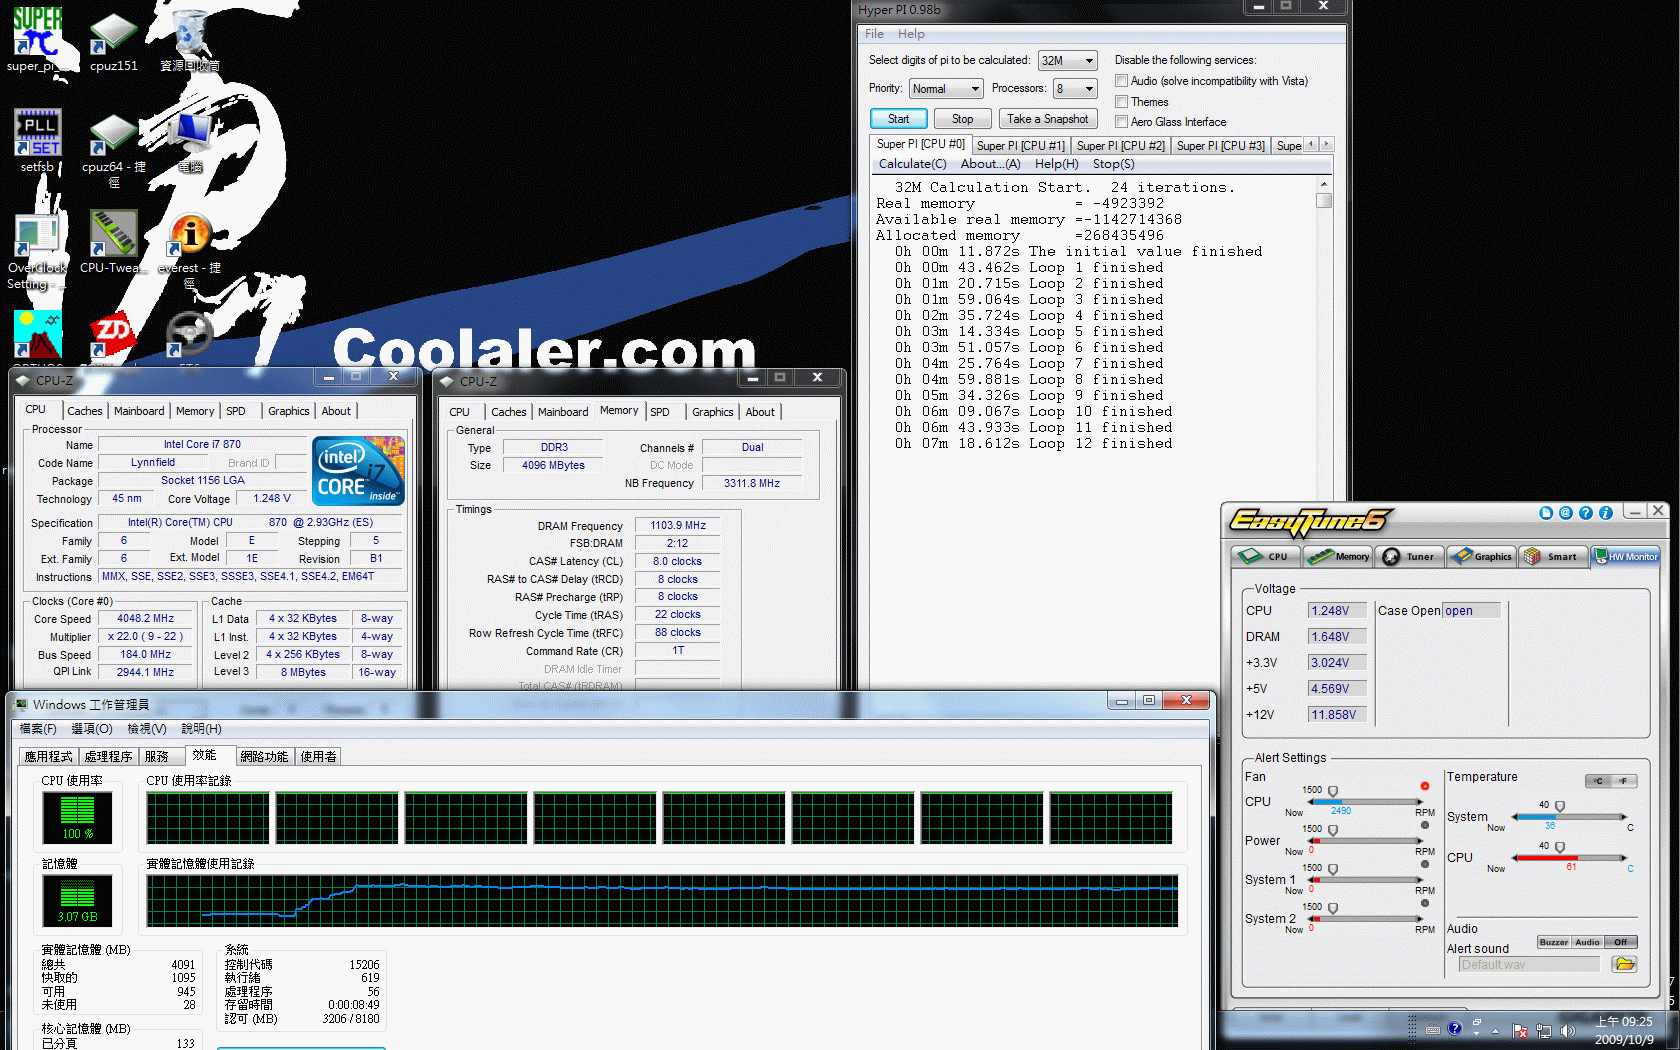Click EasyTune6 document page icon
Screen dimensions: 1680x1050
1546,513
